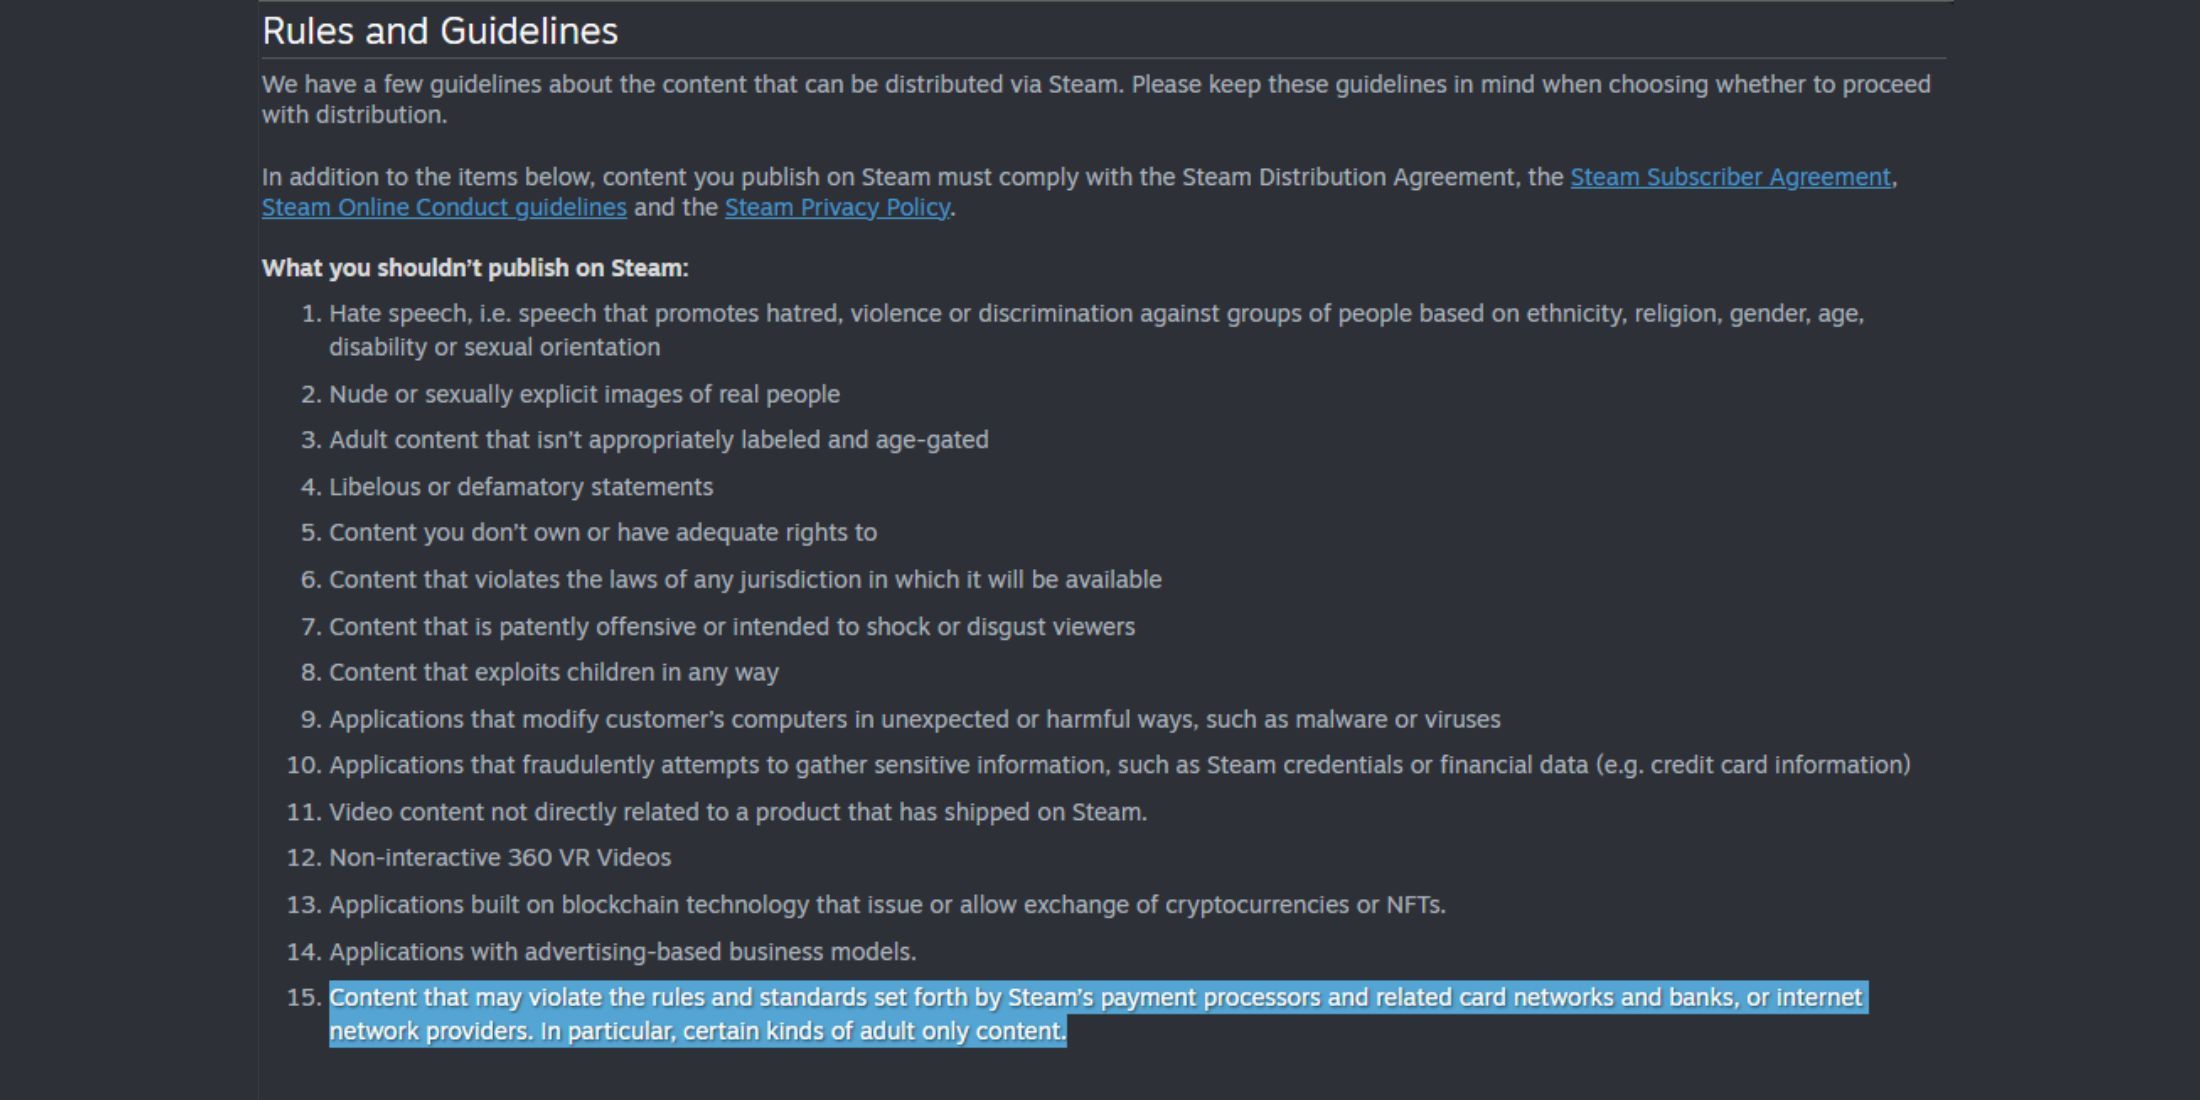
Task: Click the libelous or defamatory statements item
Action: click(x=521, y=487)
